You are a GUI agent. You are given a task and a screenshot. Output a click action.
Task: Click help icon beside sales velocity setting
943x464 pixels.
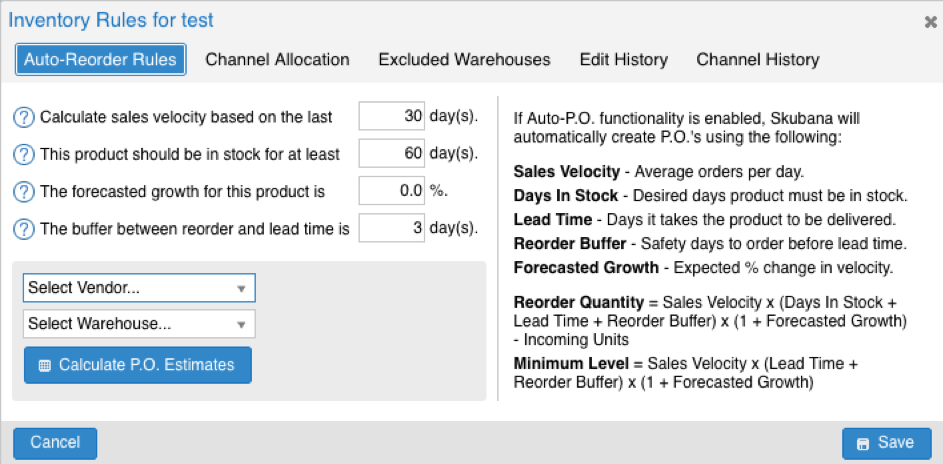24,117
